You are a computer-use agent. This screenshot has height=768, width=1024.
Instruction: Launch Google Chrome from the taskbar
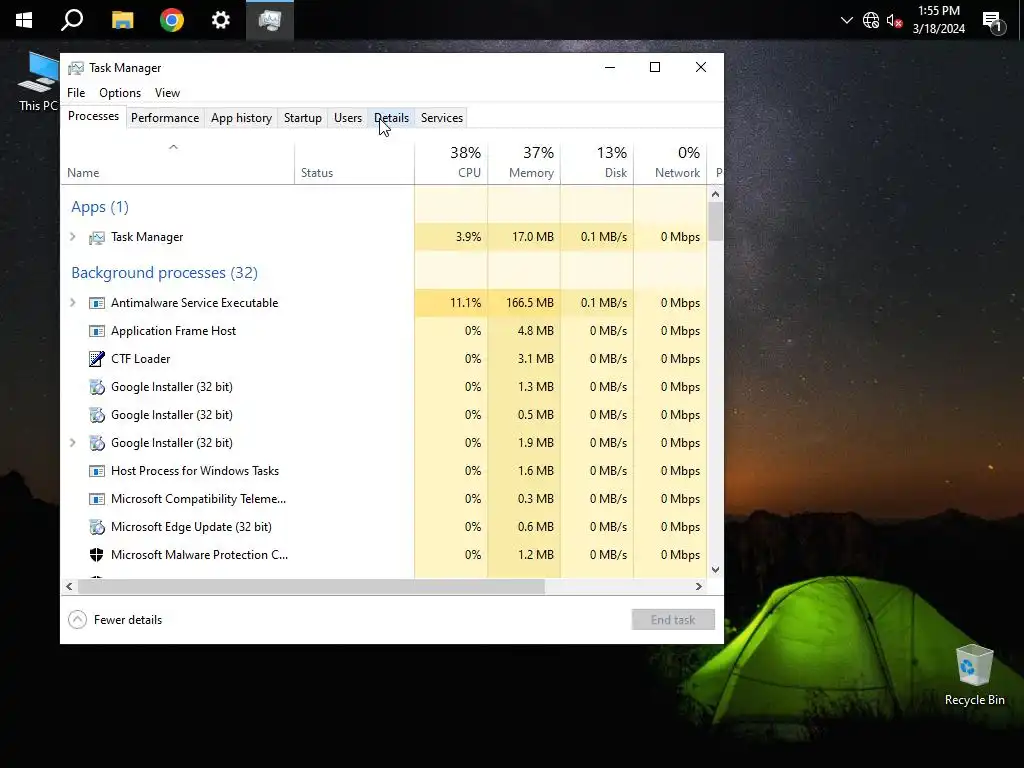172,20
